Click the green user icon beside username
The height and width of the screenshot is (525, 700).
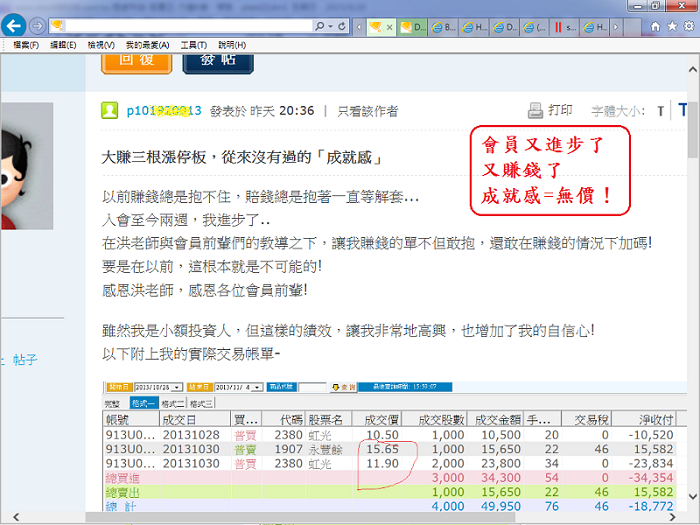click(x=109, y=110)
